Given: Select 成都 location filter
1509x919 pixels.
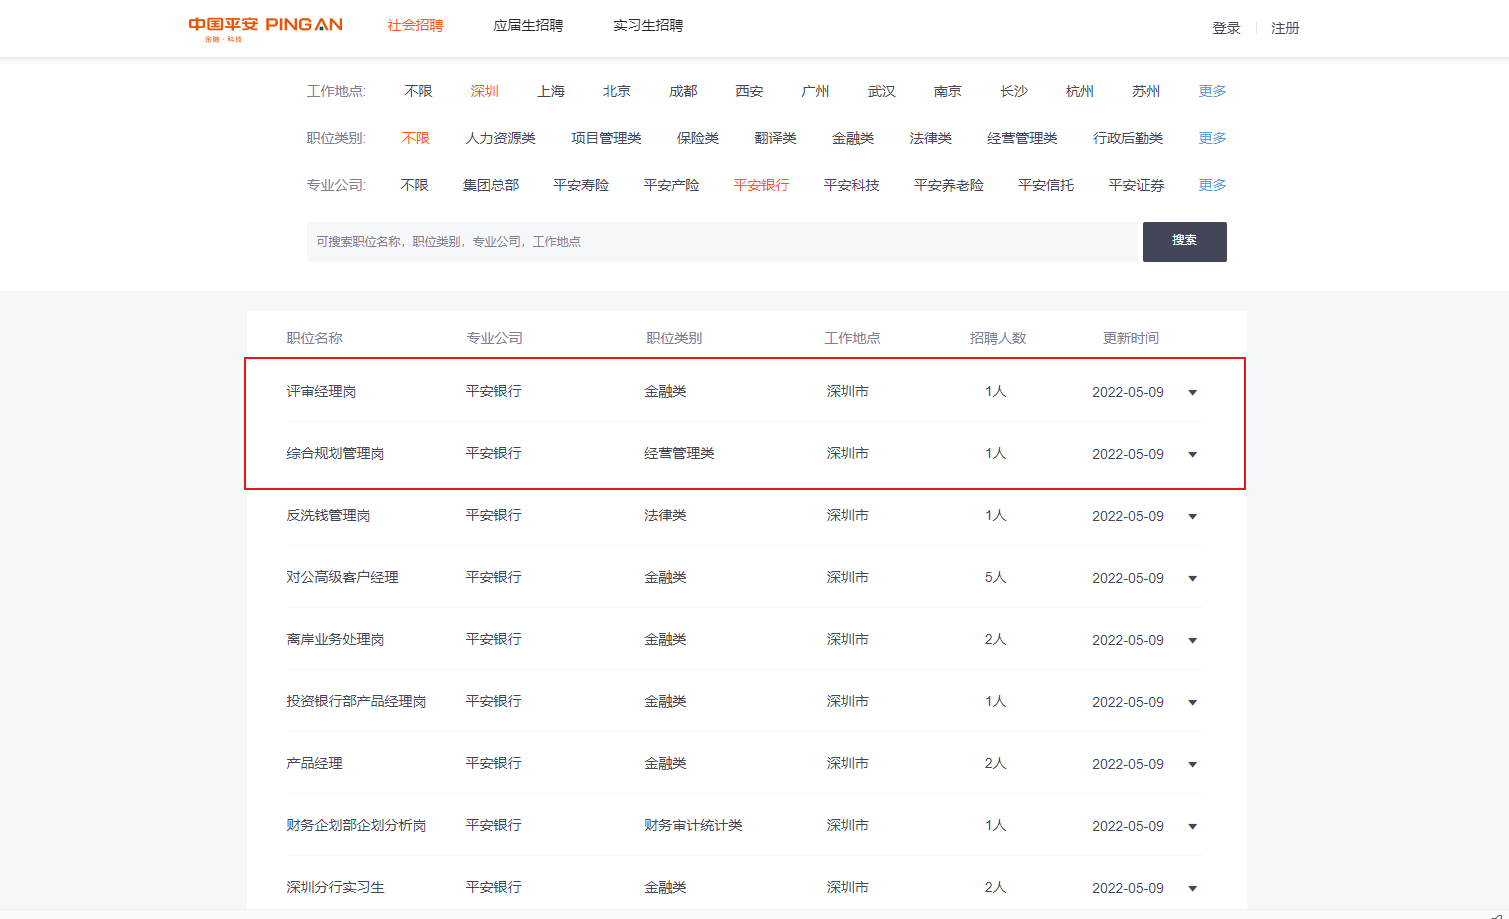Looking at the screenshot, I should tap(683, 91).
